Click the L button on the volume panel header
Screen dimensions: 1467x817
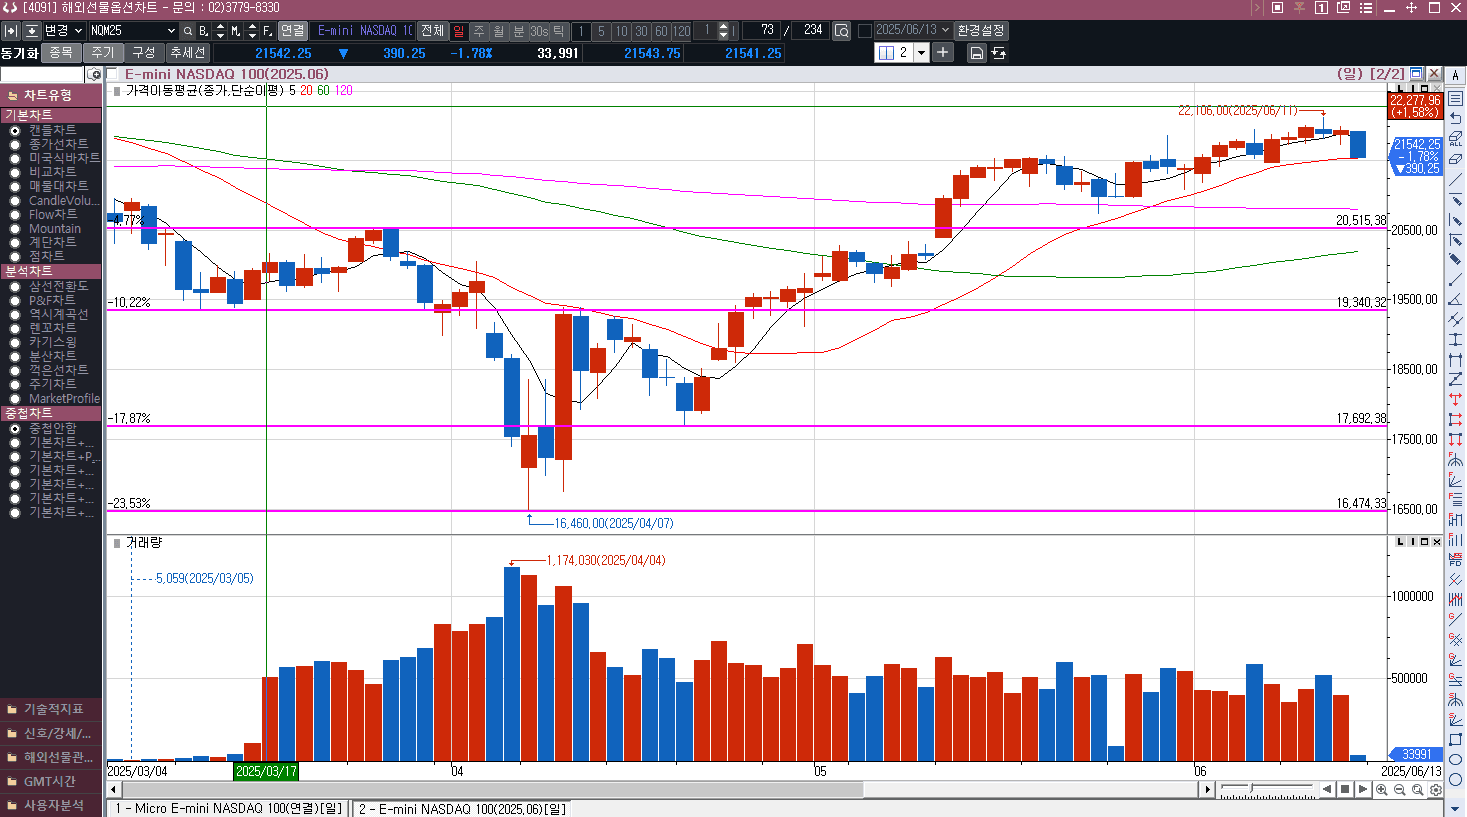tap(1401, 542)
